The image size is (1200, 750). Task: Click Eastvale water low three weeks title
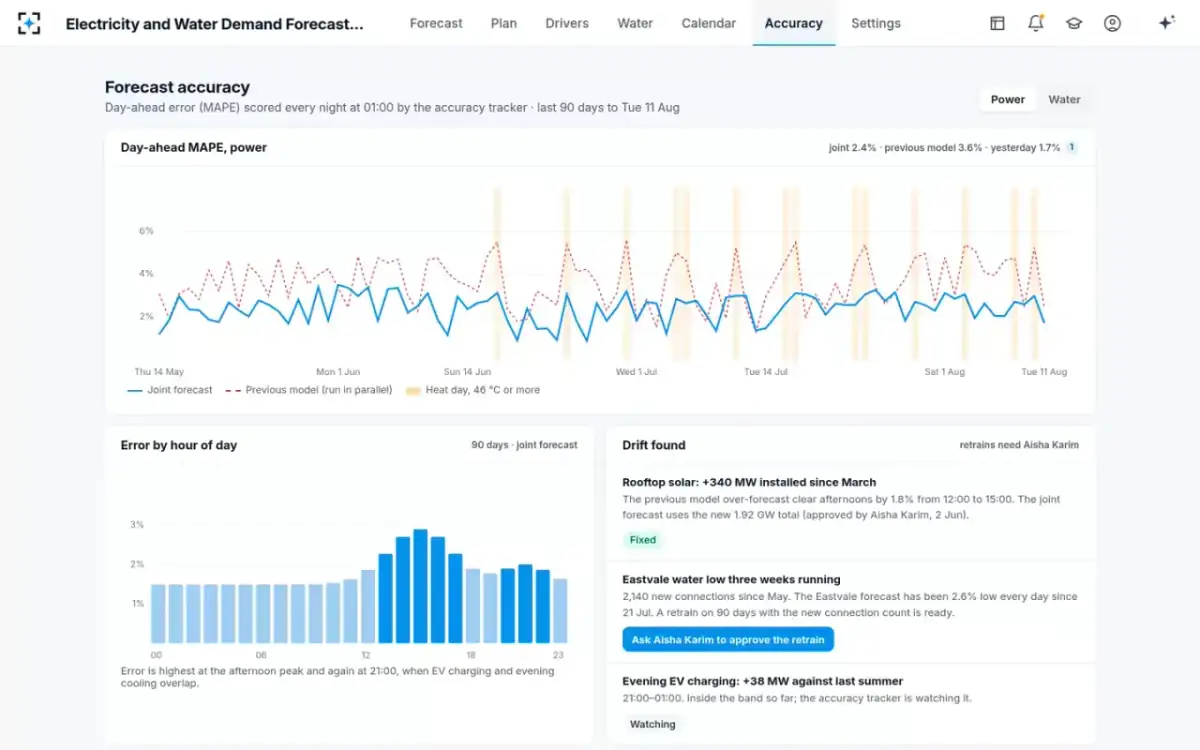pos(731,579)
